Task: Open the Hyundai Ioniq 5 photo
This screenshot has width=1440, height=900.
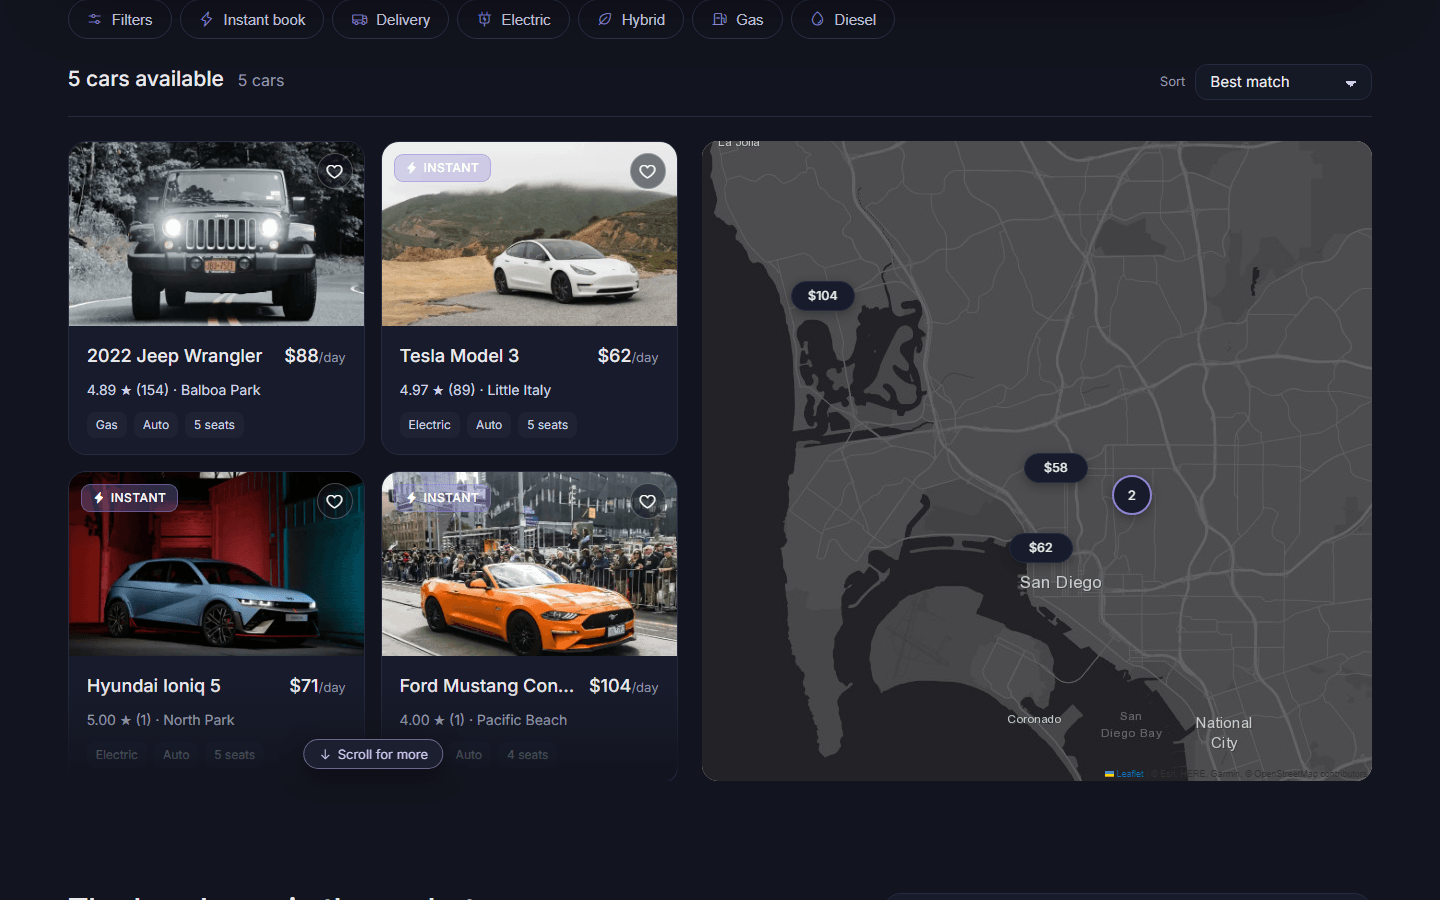Action: (x=216, y=564)
